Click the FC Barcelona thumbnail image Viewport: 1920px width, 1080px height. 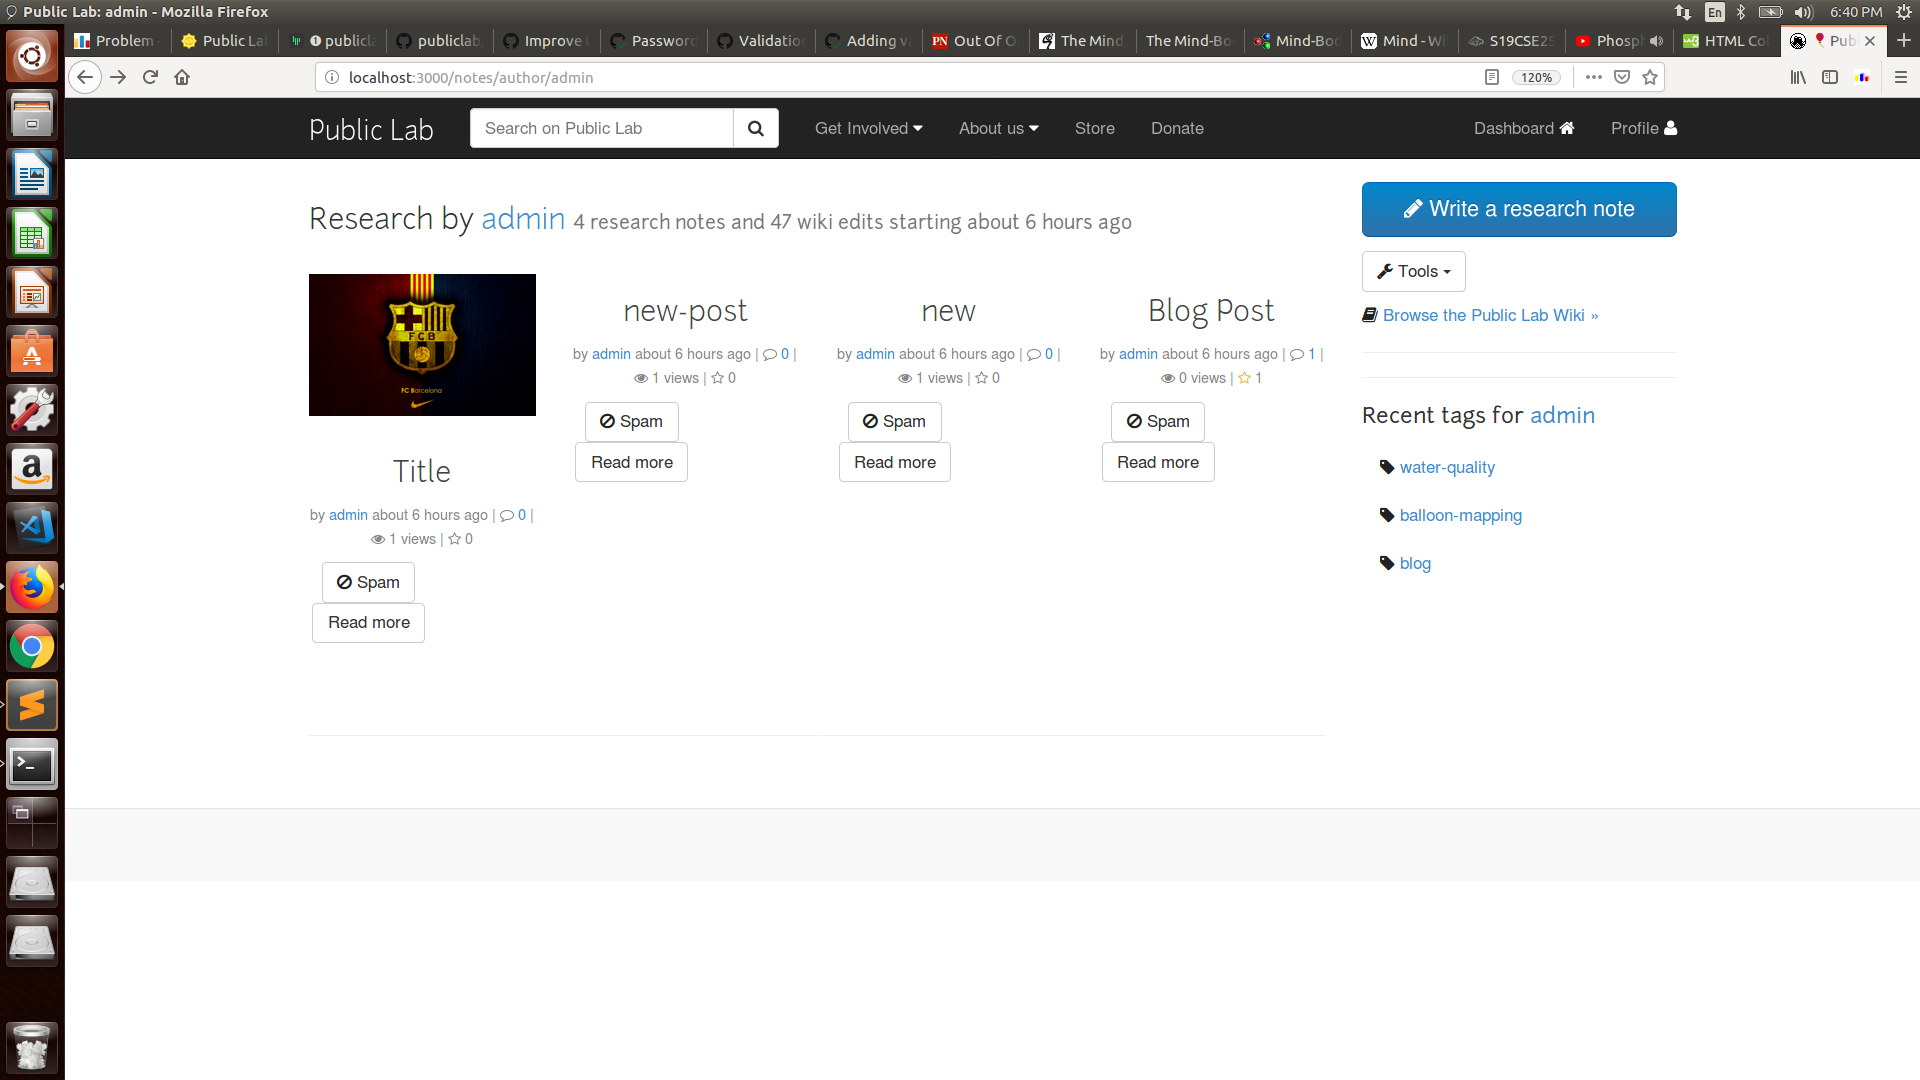(x=422, y=345)
